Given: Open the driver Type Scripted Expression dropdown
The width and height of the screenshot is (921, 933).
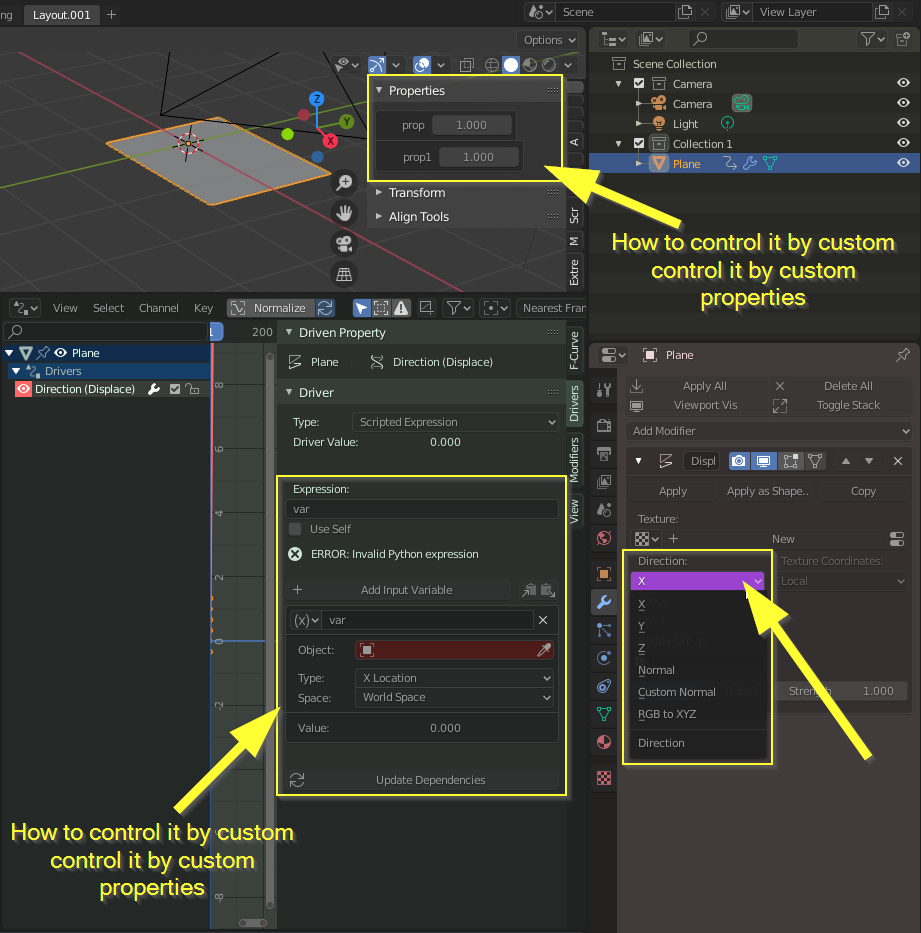Looking at the screenshot, I should coord(456,422).
